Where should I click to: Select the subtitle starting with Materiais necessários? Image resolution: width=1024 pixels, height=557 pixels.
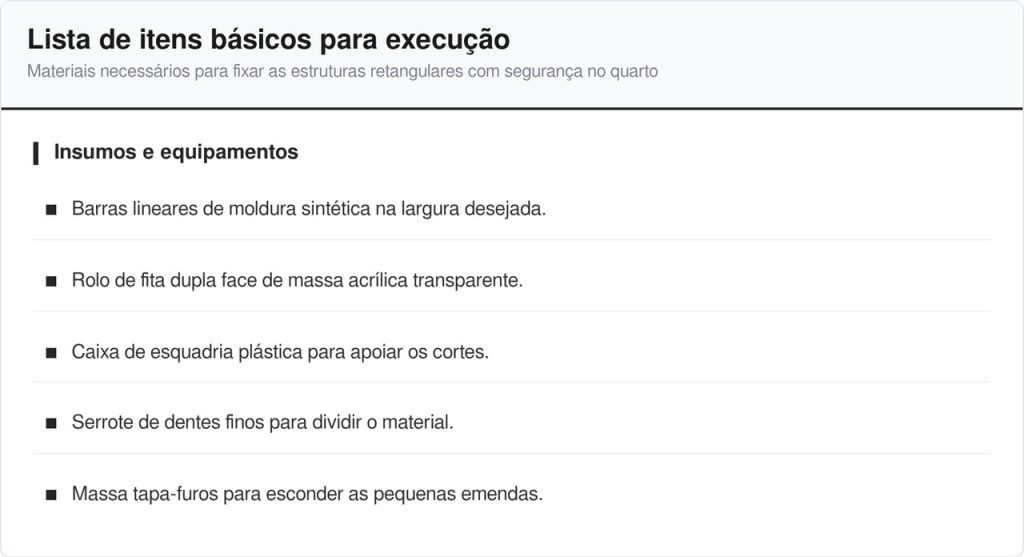[342, 72]
